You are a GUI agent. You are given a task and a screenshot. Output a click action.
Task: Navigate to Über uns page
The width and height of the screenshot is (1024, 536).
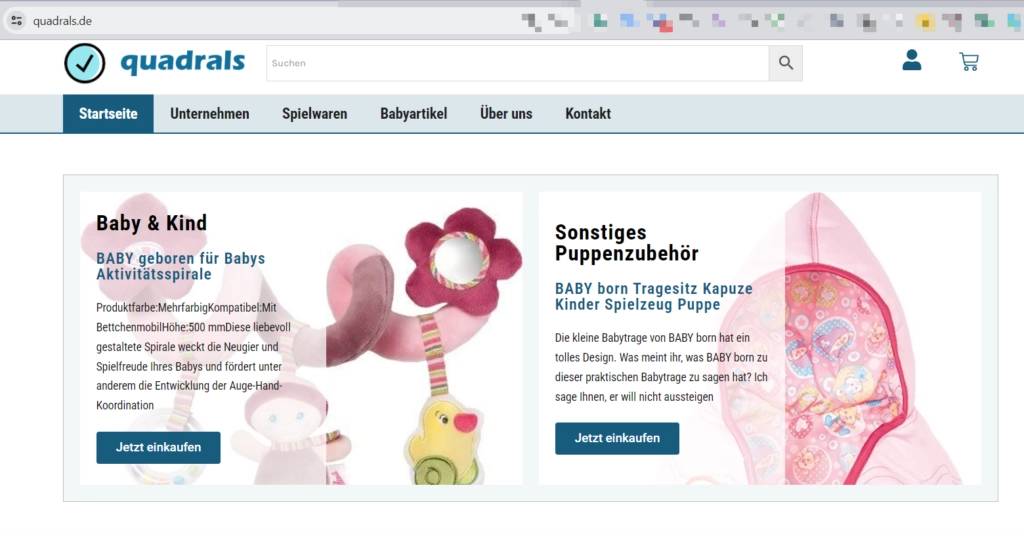click(506, 114)
